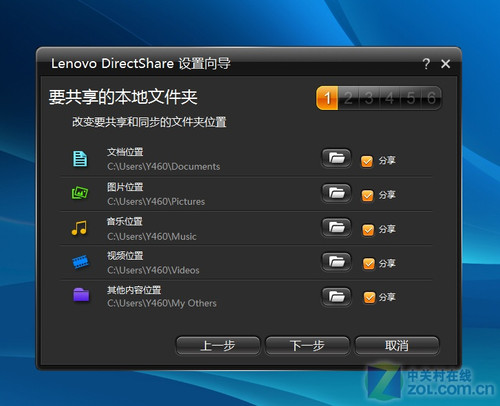This screenshot has width=500, height=406.
Task: Jump to step 2 indicator
Action: pyautogui.click(x=348, y=98)
